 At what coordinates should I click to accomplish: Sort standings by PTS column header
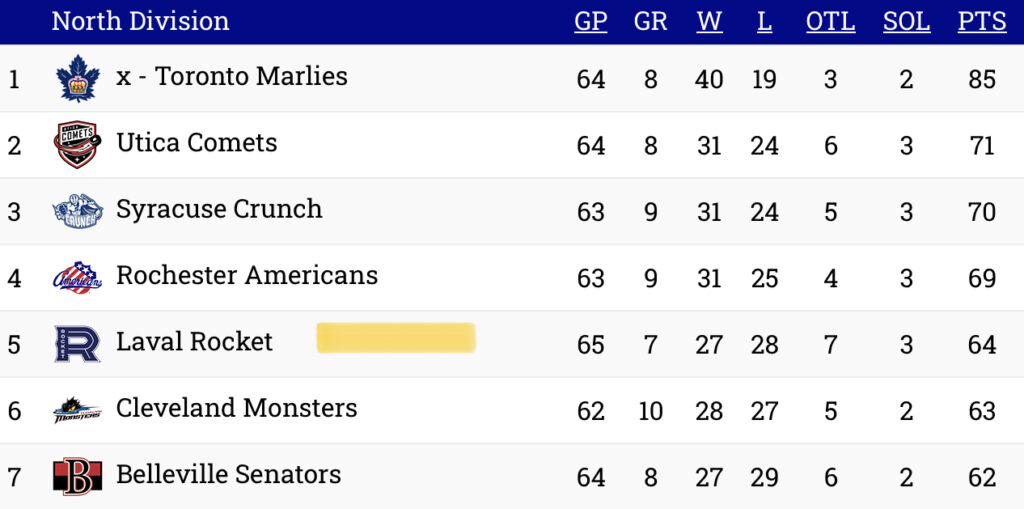(x=982, y=21)
